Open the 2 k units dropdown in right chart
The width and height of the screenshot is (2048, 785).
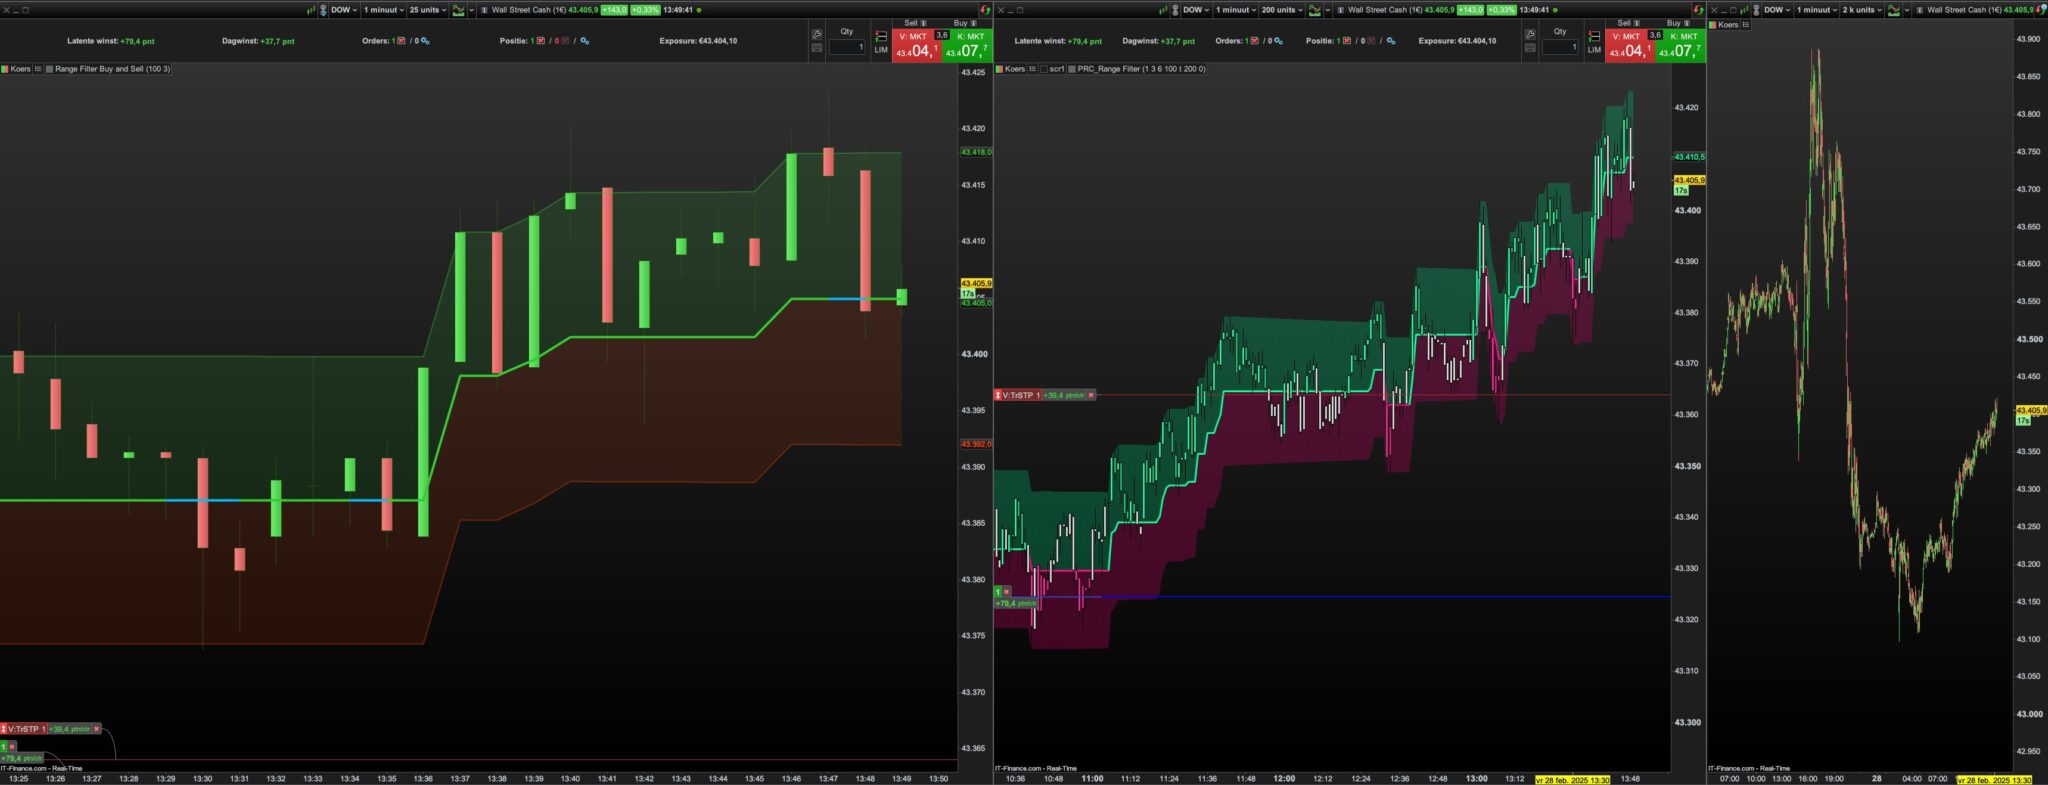coord(1862,10)
